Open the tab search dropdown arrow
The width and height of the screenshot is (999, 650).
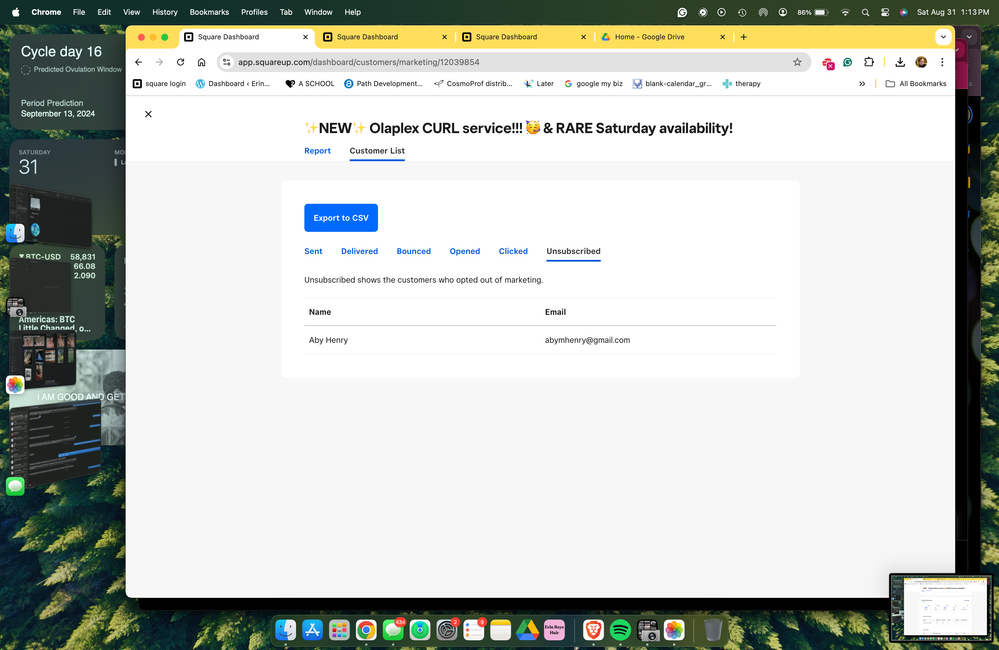point(942,37)
